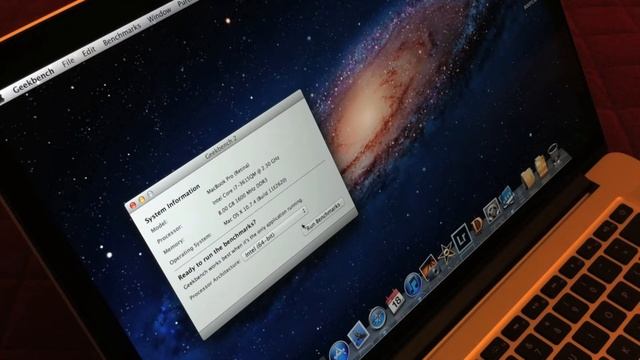Open the gray gear utility icon in Dock

point(491,211)
